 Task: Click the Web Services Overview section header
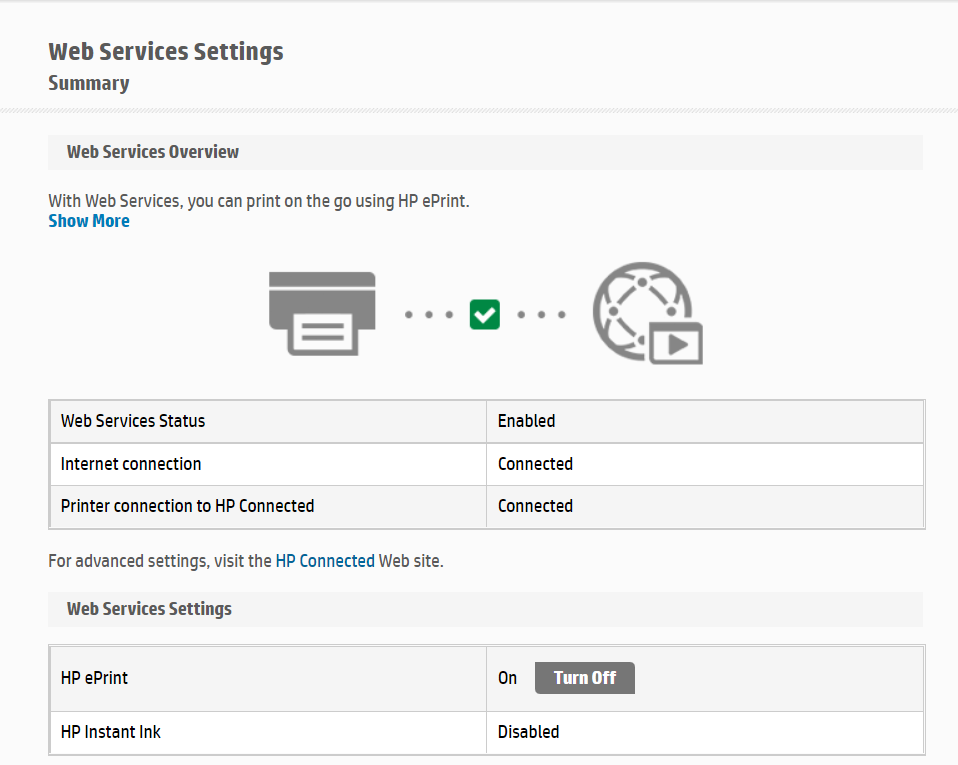(152, 152)
